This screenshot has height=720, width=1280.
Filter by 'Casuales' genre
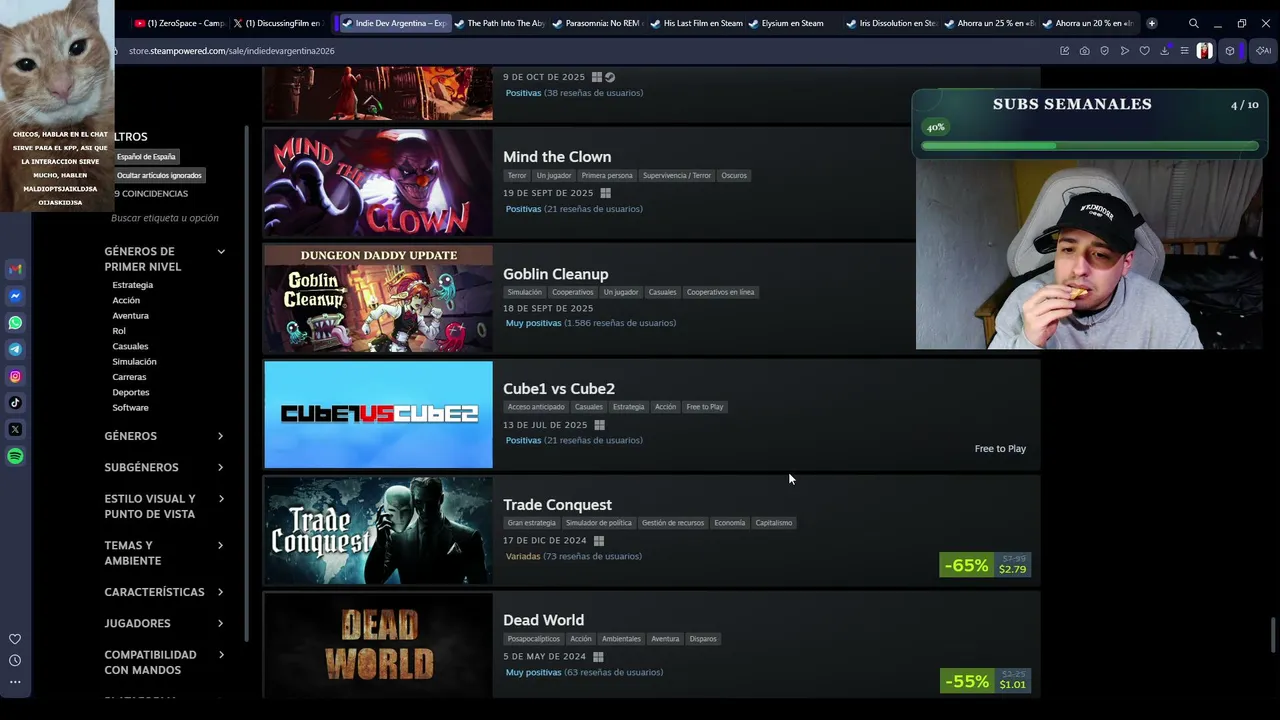[130, 346]
